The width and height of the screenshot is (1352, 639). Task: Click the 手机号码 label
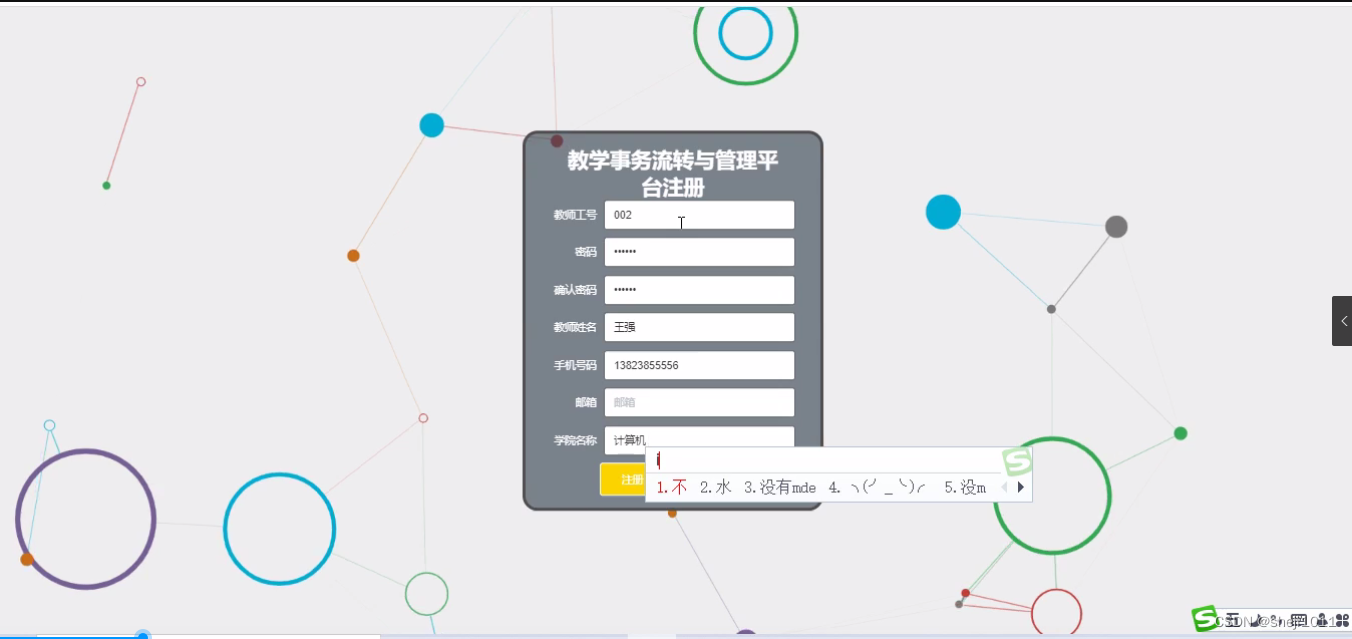575,366
